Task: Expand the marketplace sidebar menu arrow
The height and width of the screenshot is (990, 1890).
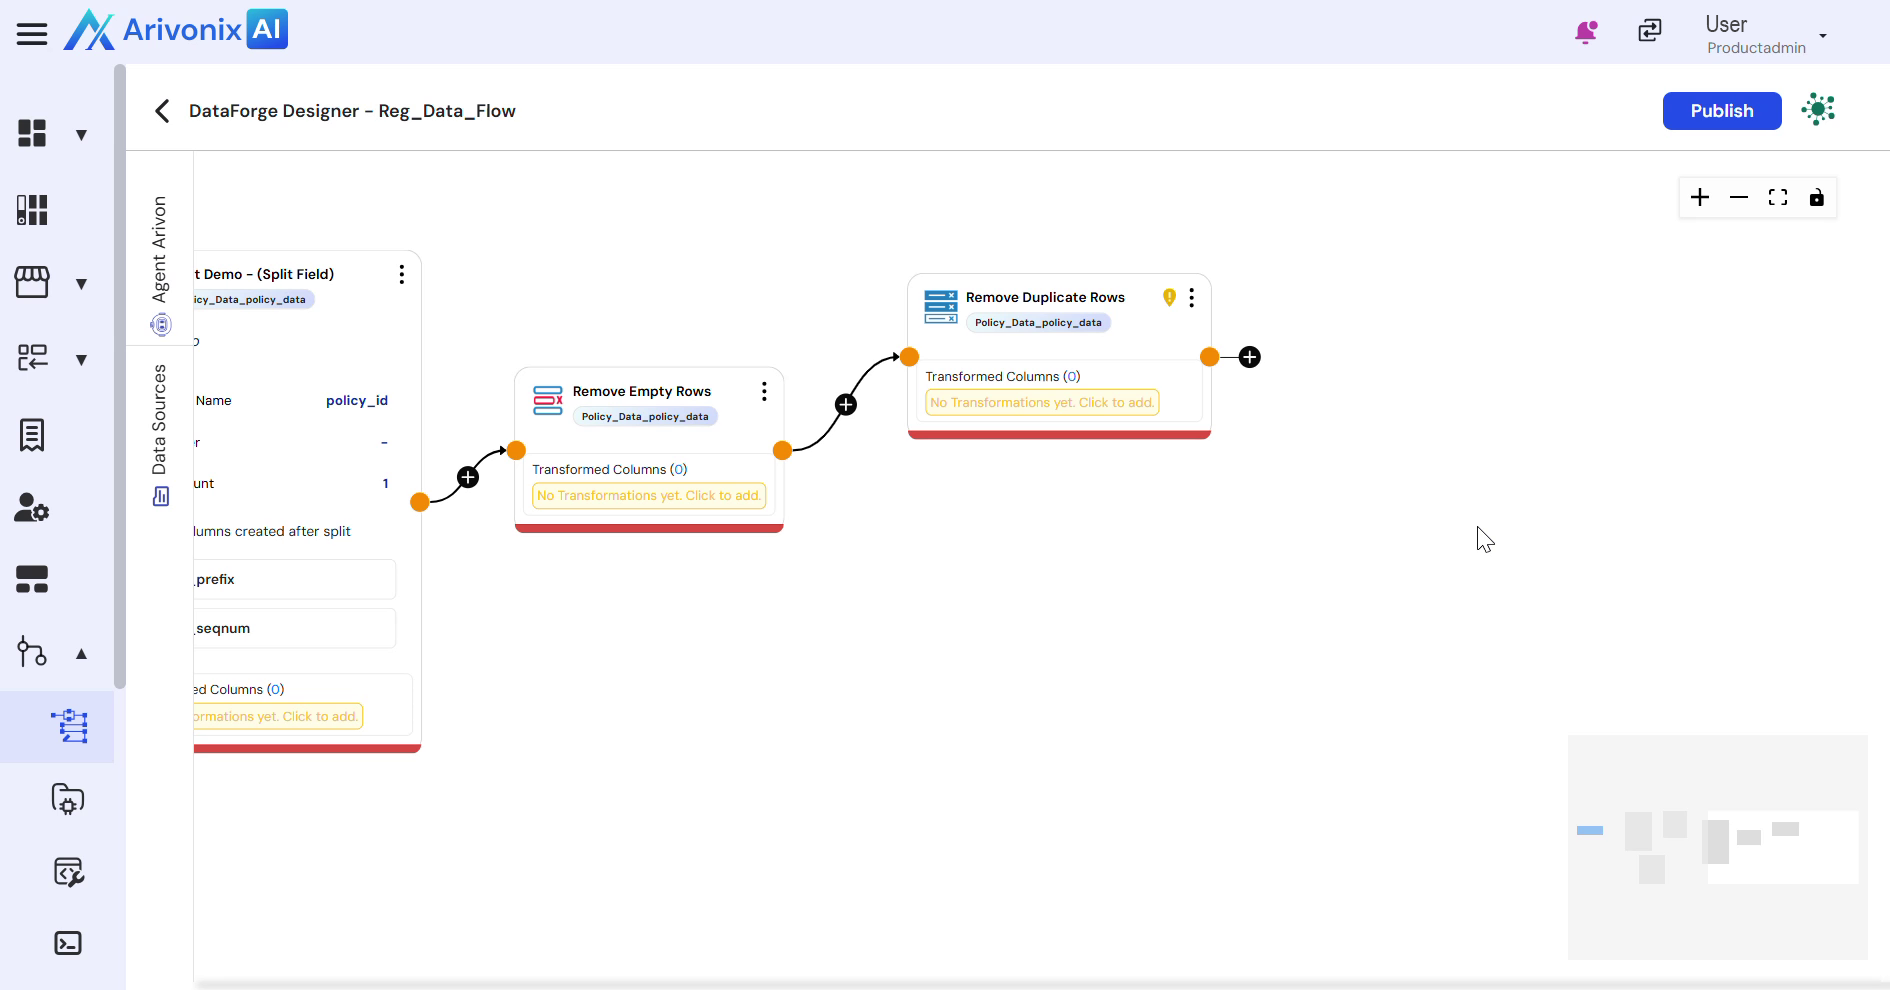Action: [82, 284]
